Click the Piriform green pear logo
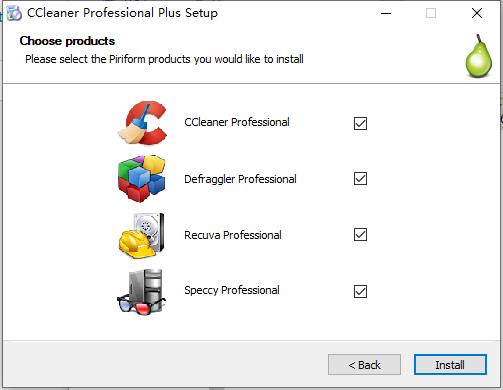The height and width of the screenshot is (390, 503). pyautogui.click(x=479, y=56)
